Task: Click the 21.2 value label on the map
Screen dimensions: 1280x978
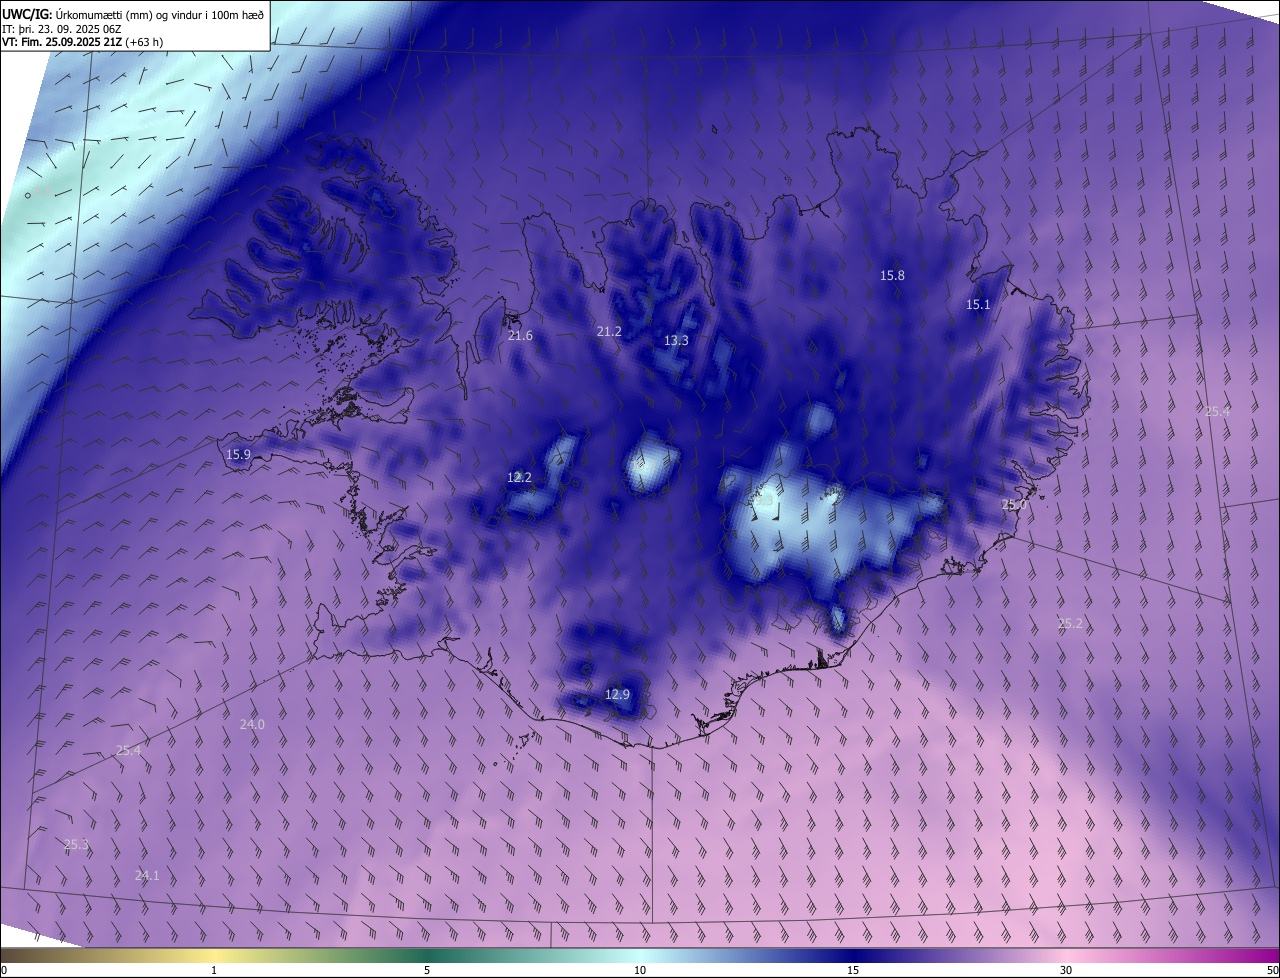Action: 609,331
